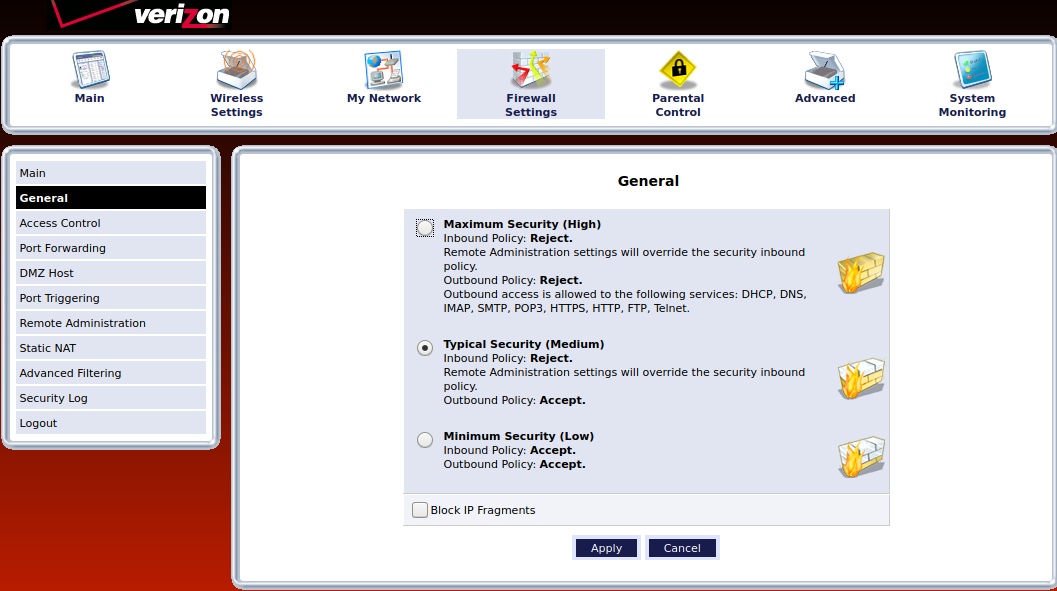Choose Typical Security (Medium) radio button
This screenshot has height=591, width=1057.
coord(425,348)
